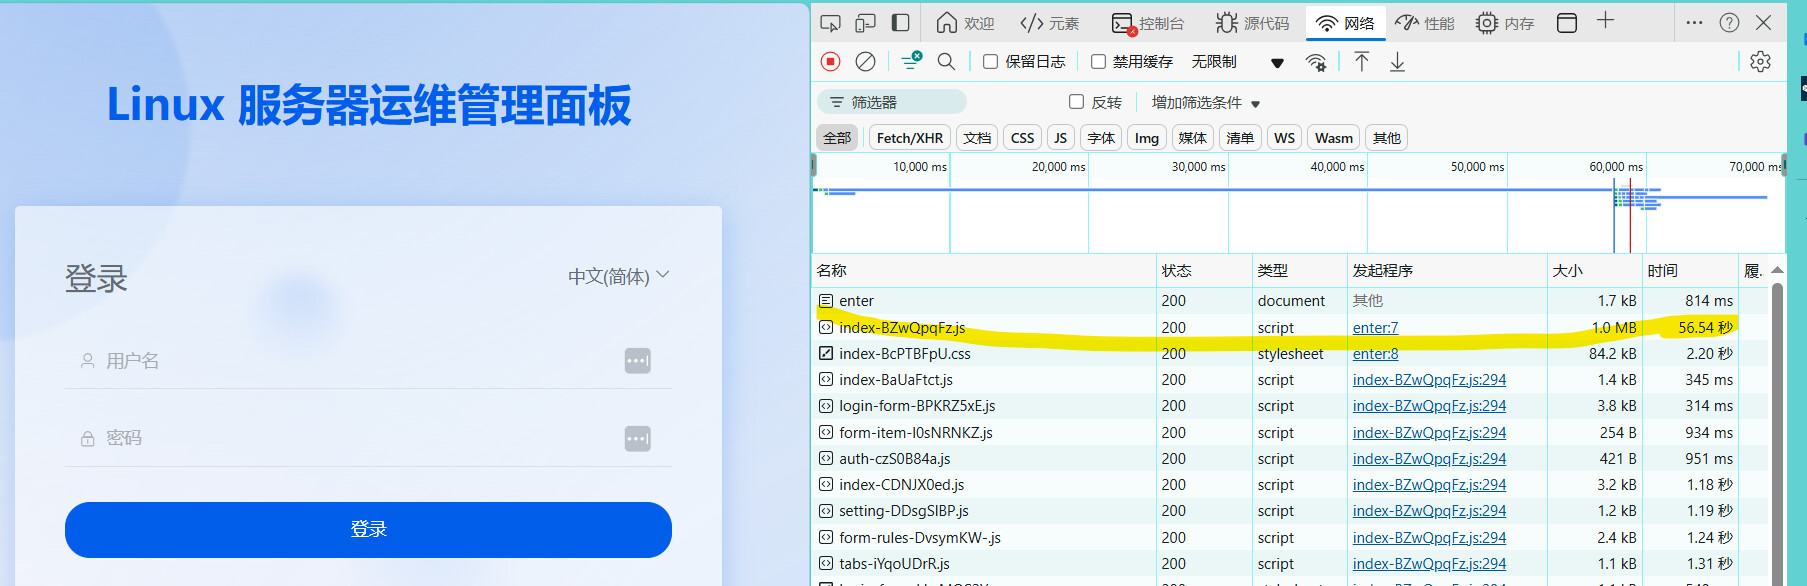Viewport: 1807px width, 586px height.
Task: Select the index-BZwQpqFz.js request
Action: click(x=1290, y=327)
